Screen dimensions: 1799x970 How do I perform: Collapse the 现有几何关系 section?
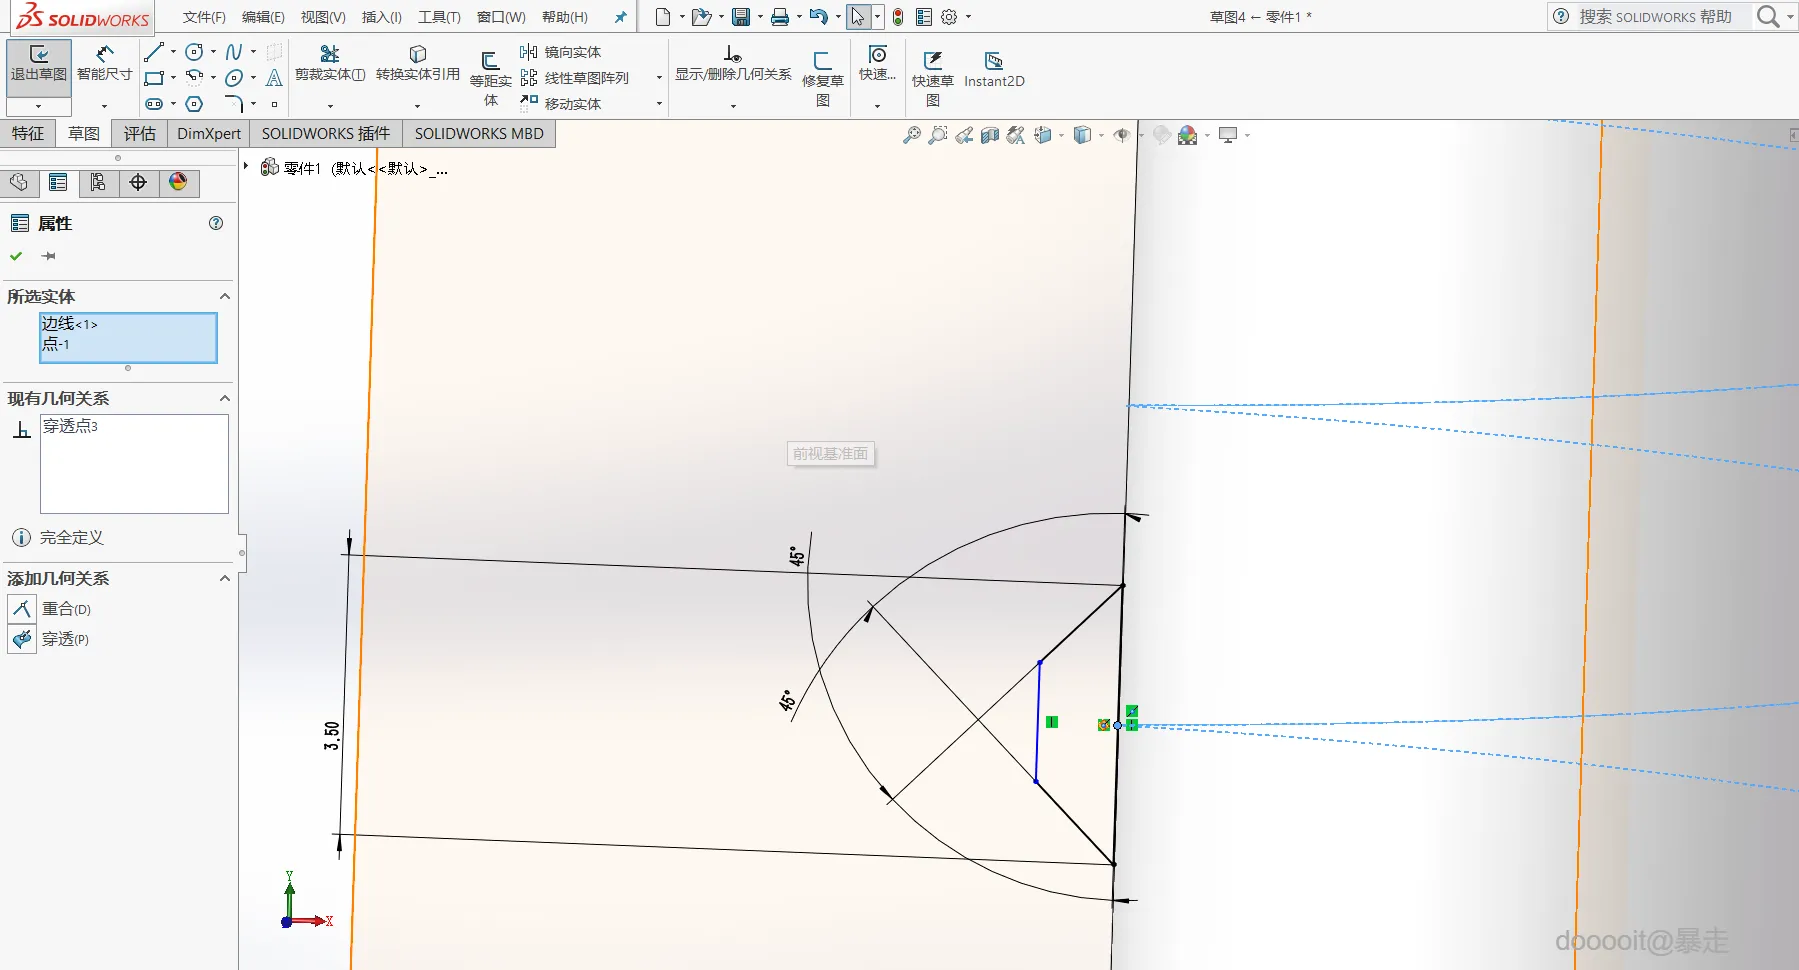pyautogui.click(x=225, y=399)
